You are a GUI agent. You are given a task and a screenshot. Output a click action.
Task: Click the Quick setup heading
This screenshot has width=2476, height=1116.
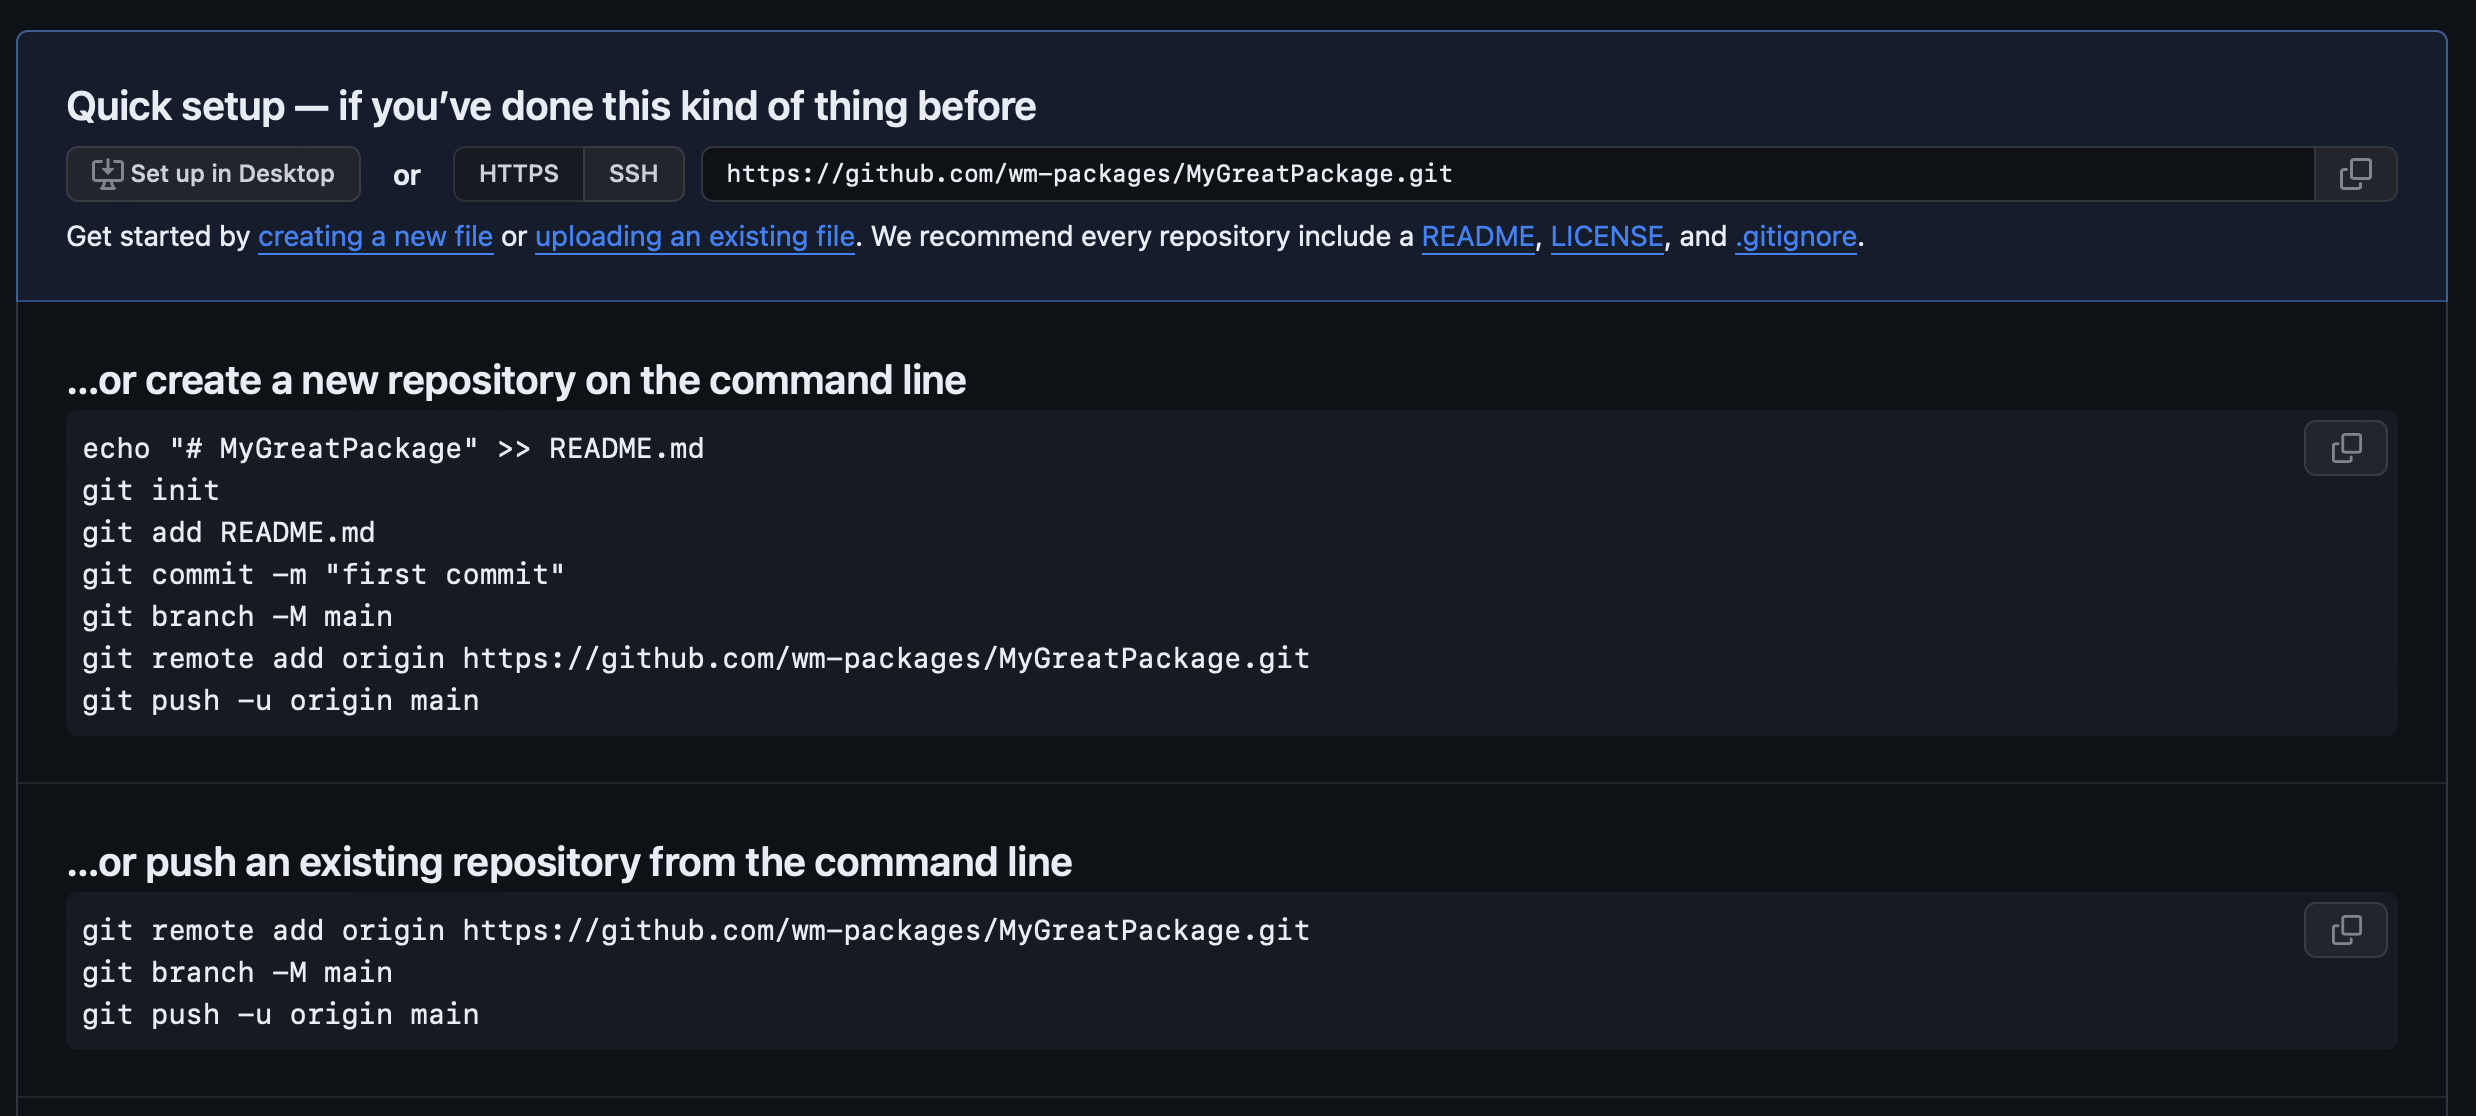click(551, 104)
